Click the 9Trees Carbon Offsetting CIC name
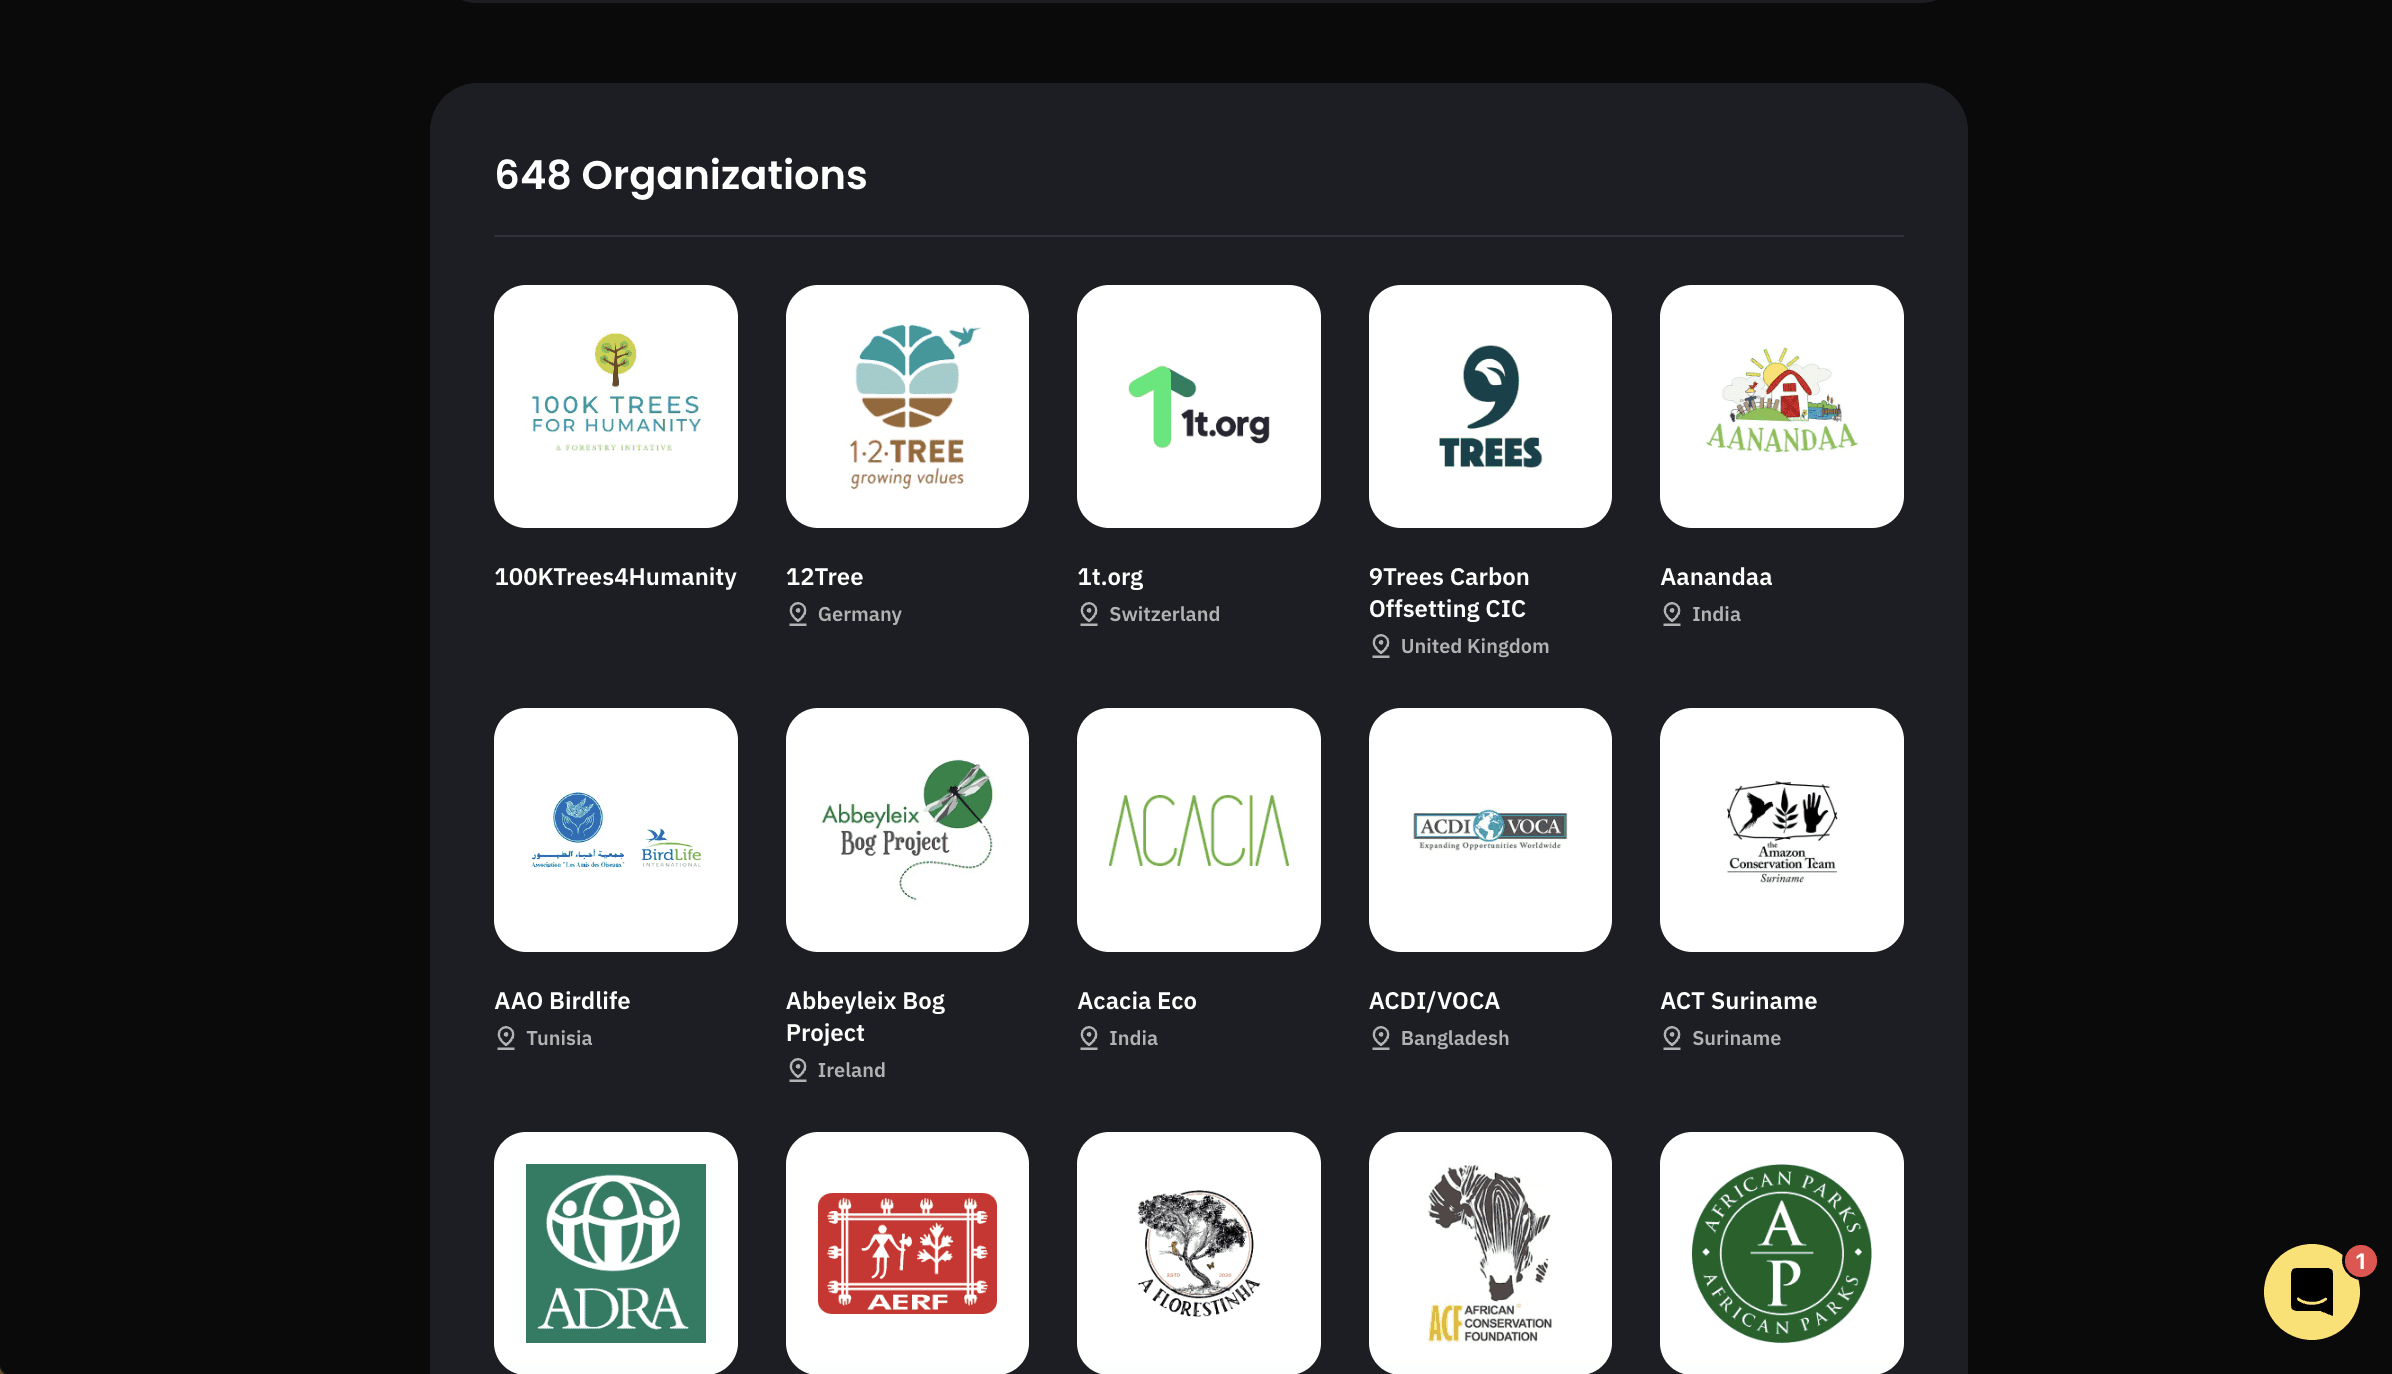The width and height of the screenshot is (2392, 1374). coord(1449,593)
